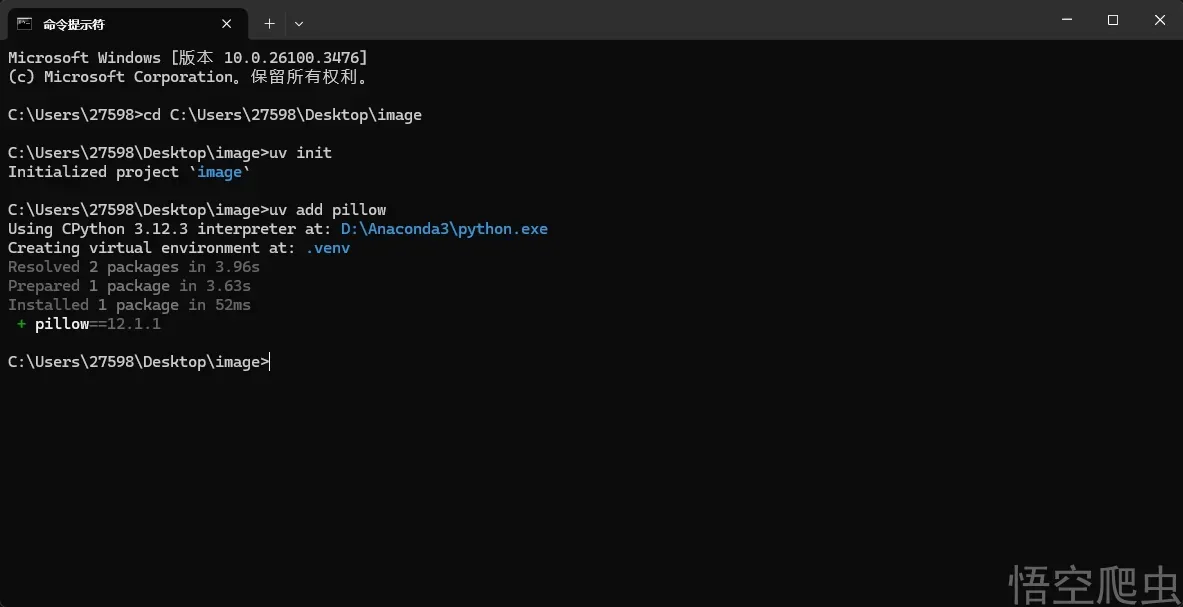Open a new tab with the plus button

269,23
